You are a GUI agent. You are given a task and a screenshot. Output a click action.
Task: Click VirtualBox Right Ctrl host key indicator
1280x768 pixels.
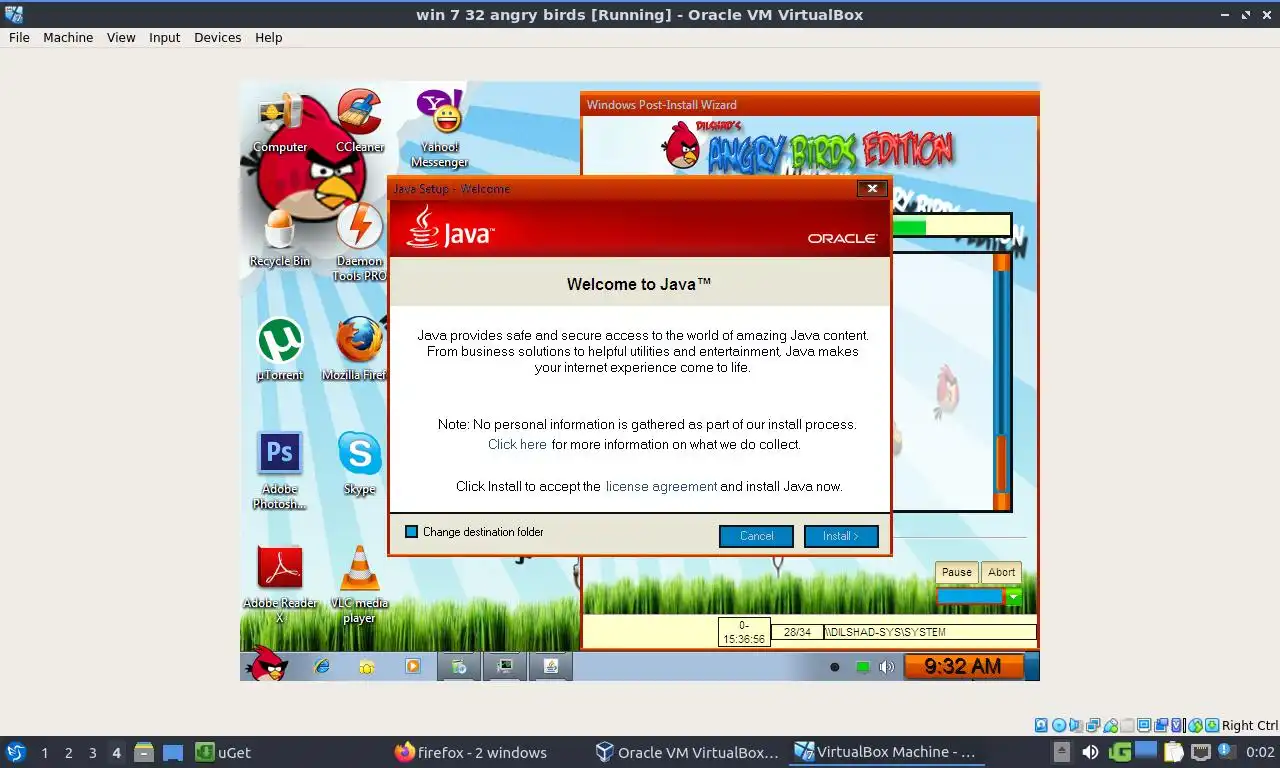pyautogui.click(x=1249, y=725)
